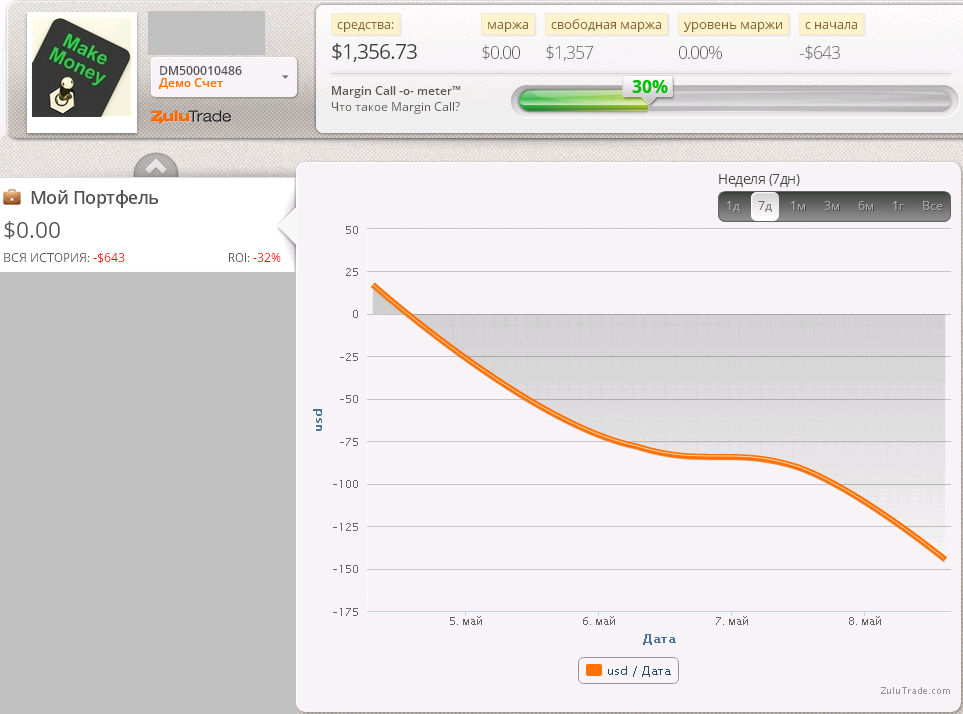Select the Мой Портфель panel heading
963x714 pixels.
pyautogui.click(x=94, y=198)
